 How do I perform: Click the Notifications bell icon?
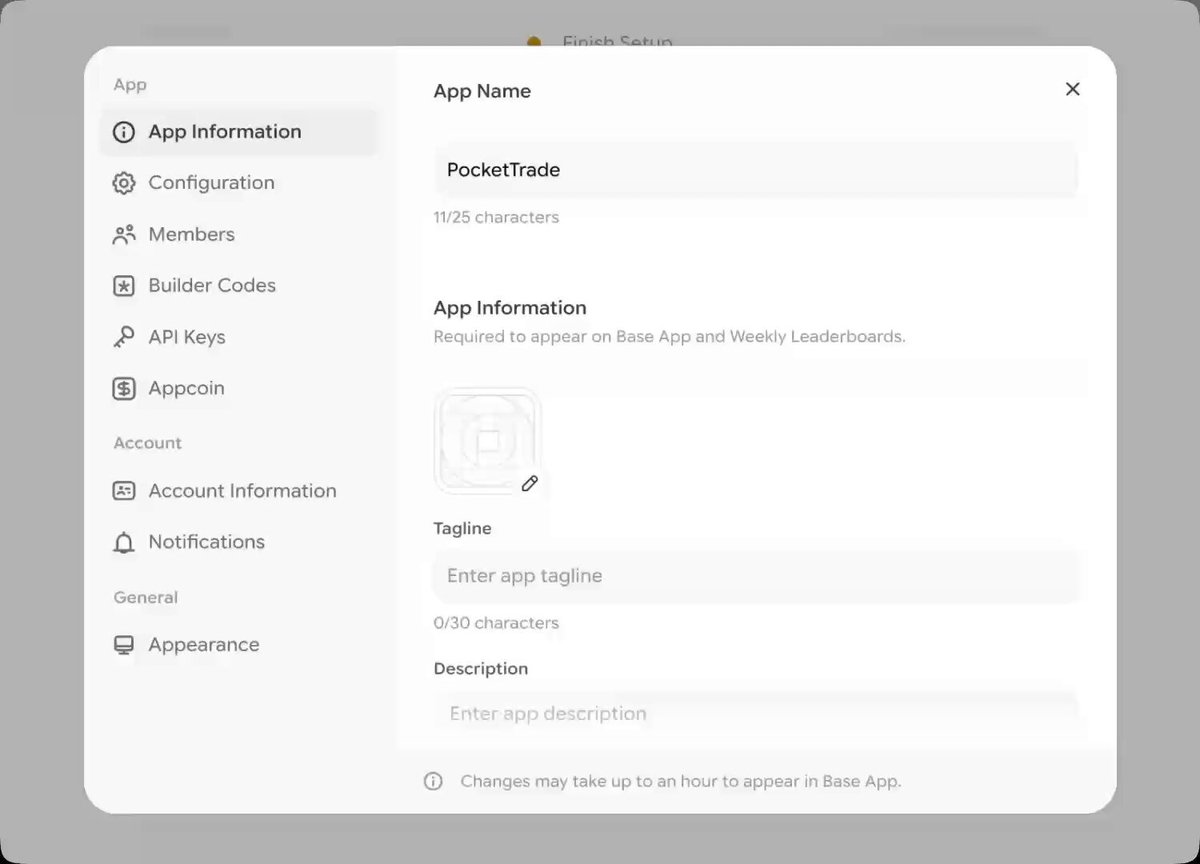pyautogui.click(x=124, y=543)
